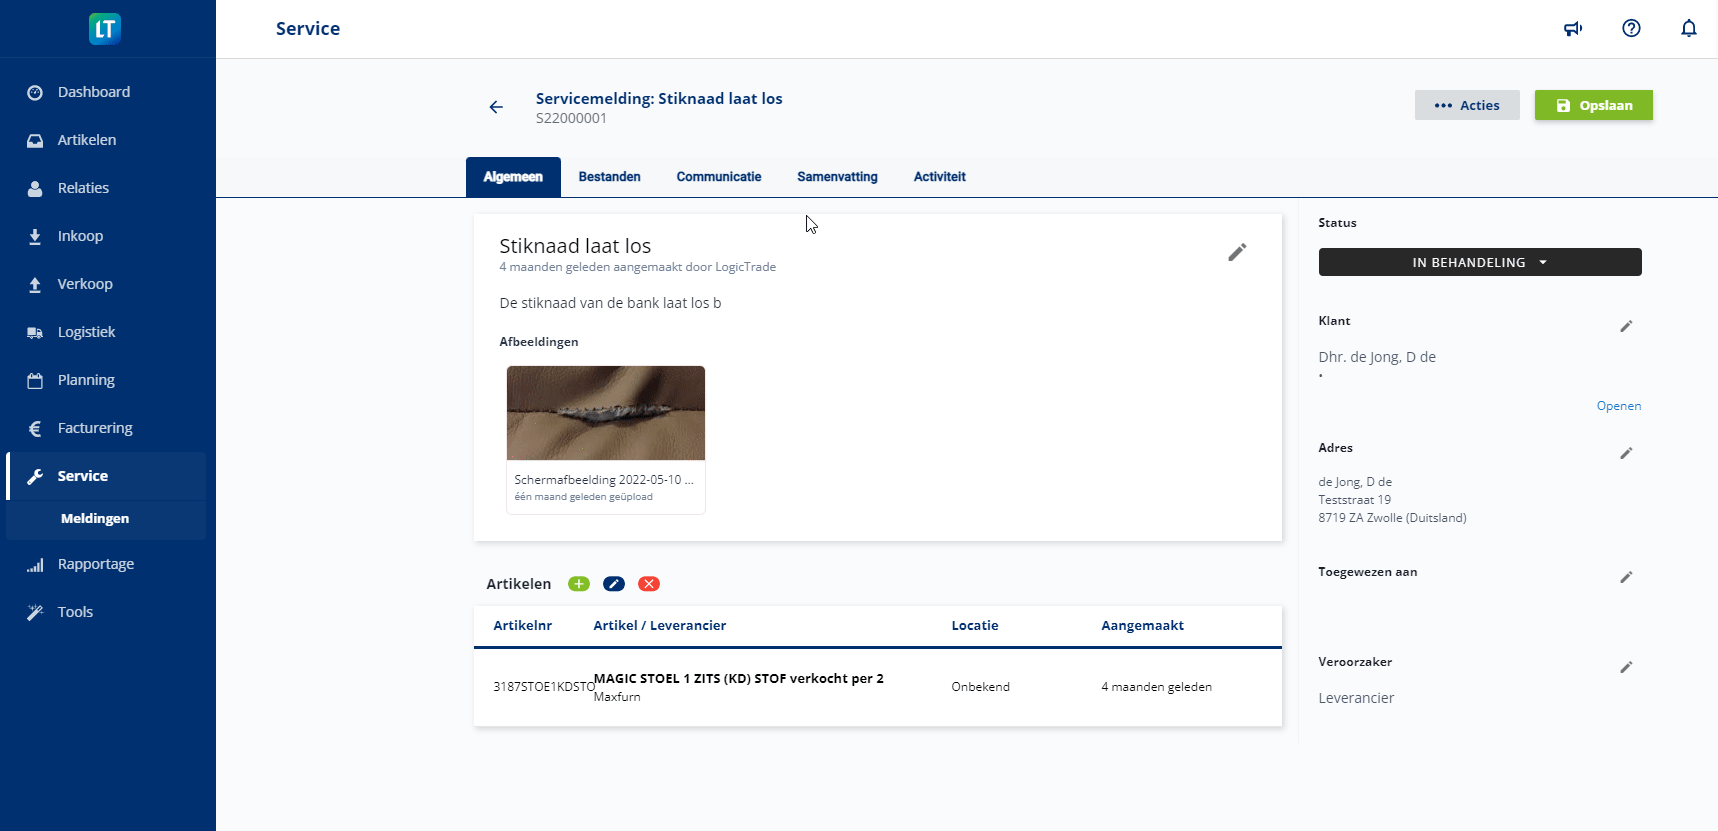Edit the Veroorzaker pencil icon
This screenshot has width=1718, height=831.
[1626, 667]
